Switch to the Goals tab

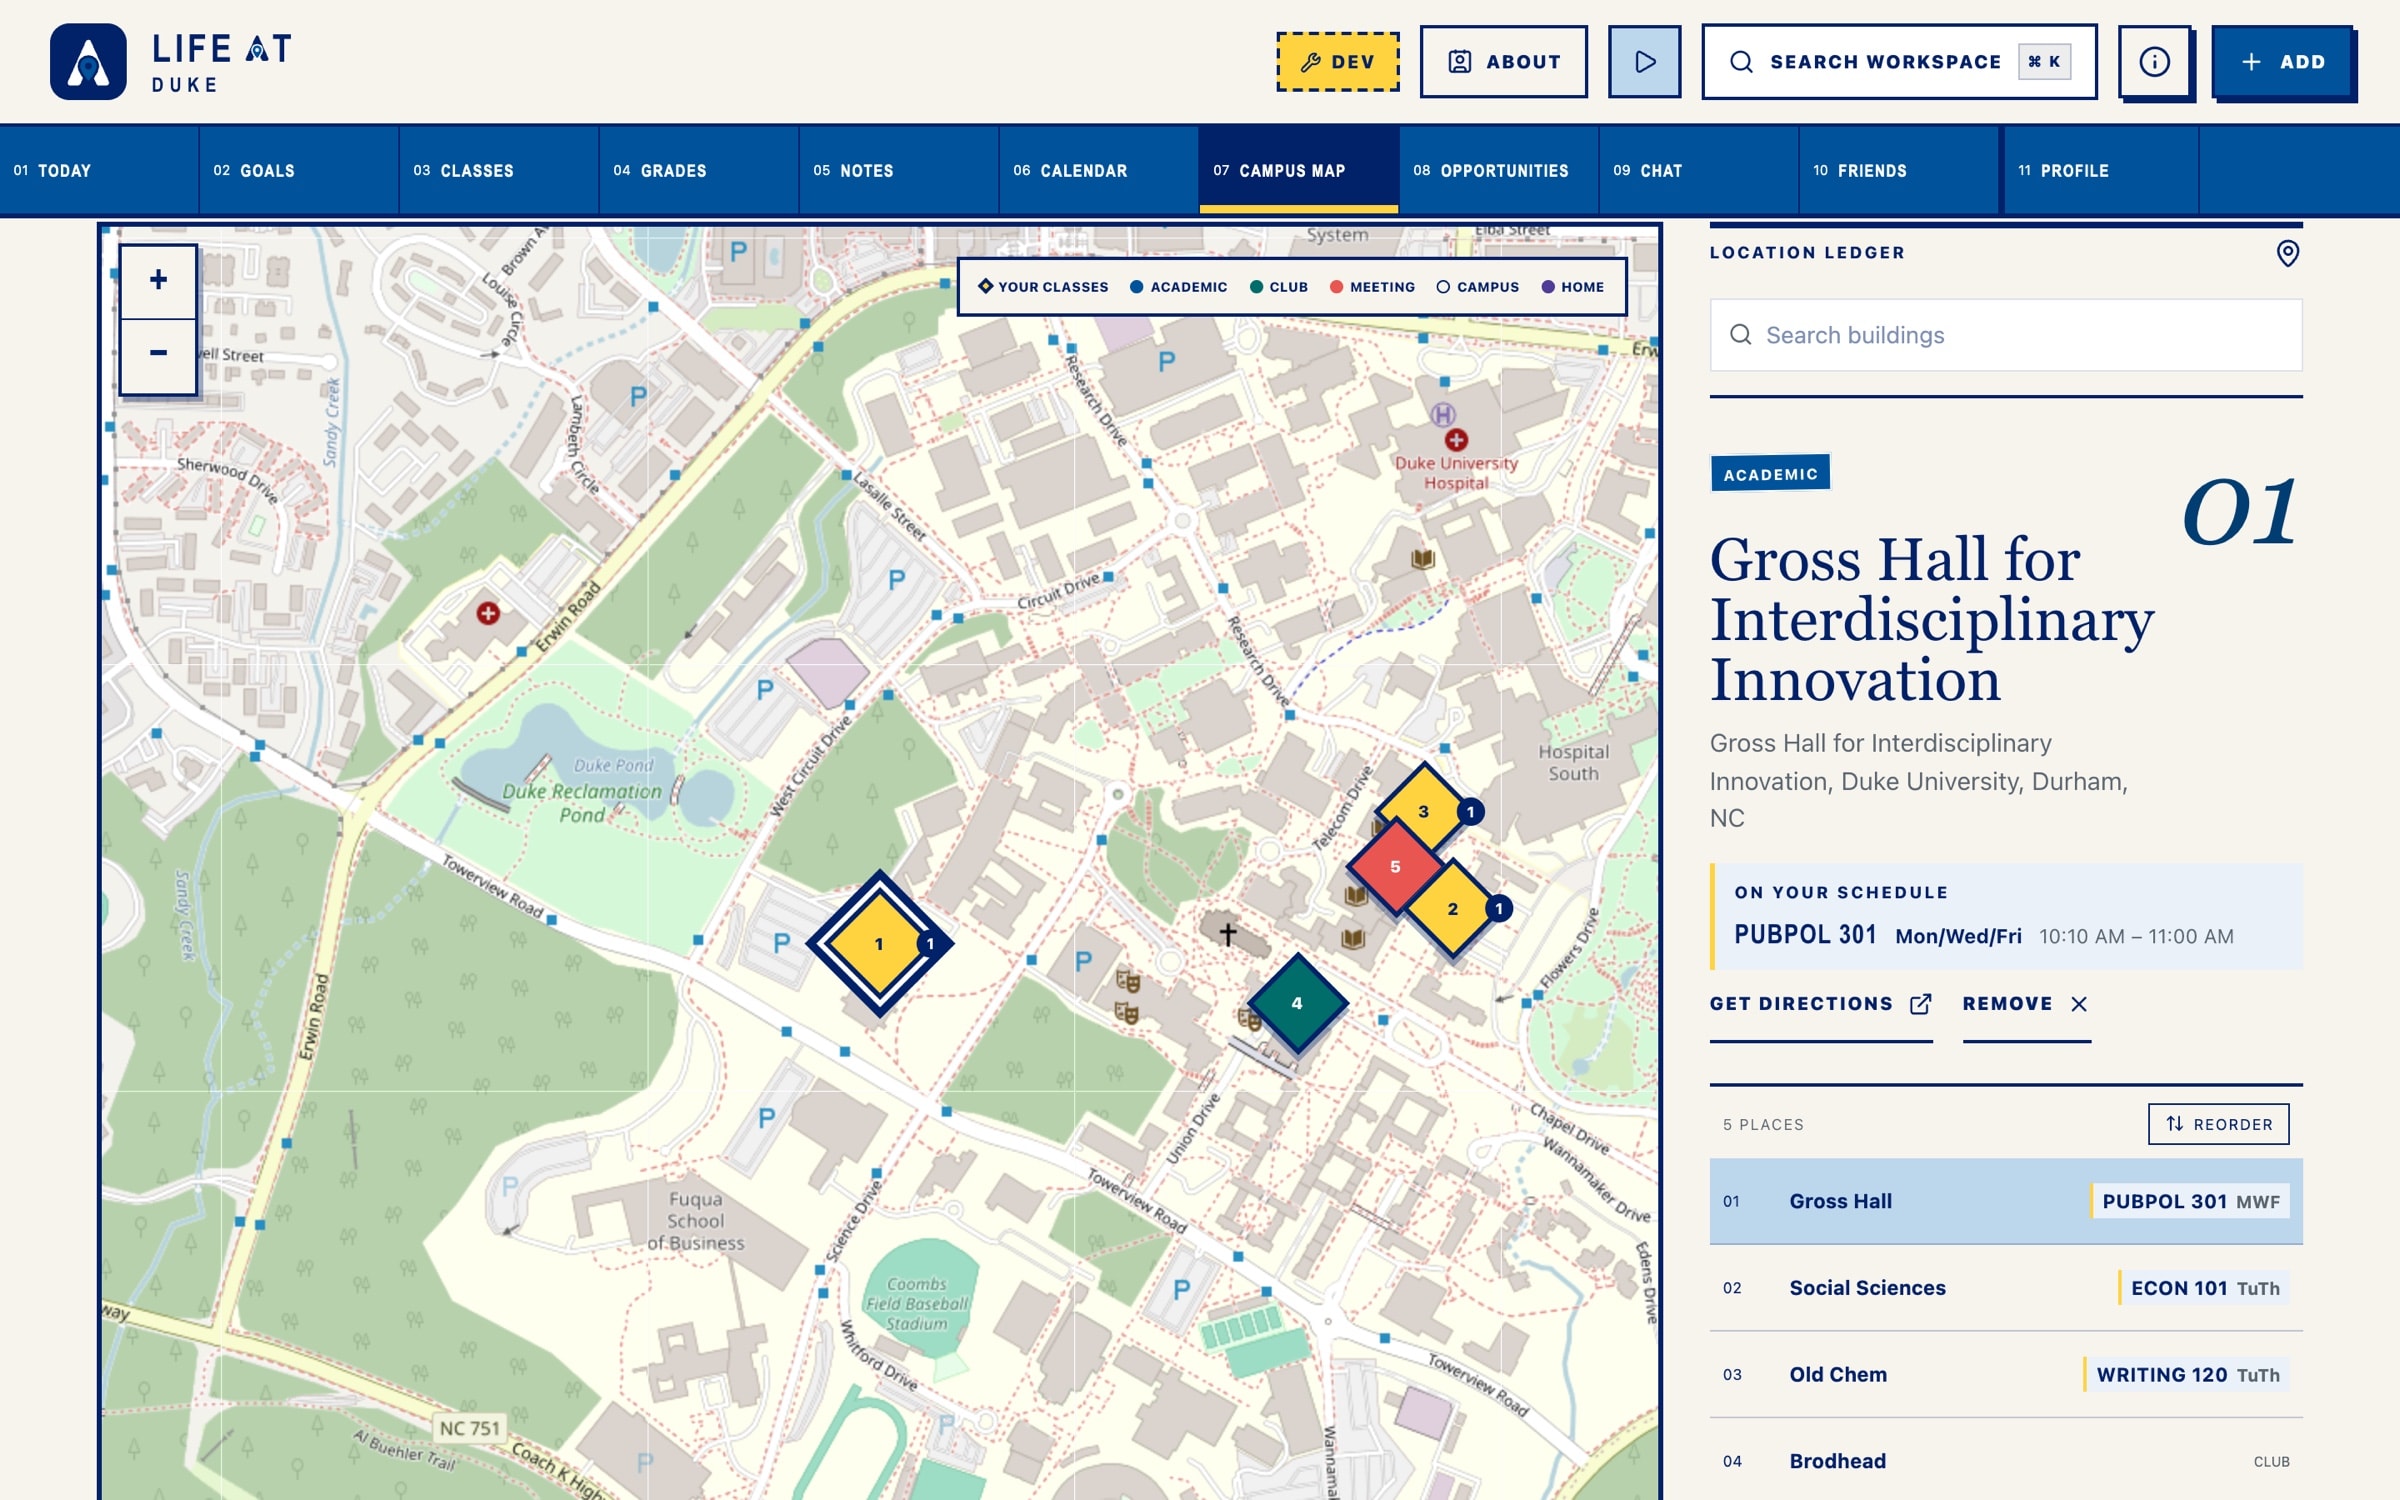click(x=299, y=171)
